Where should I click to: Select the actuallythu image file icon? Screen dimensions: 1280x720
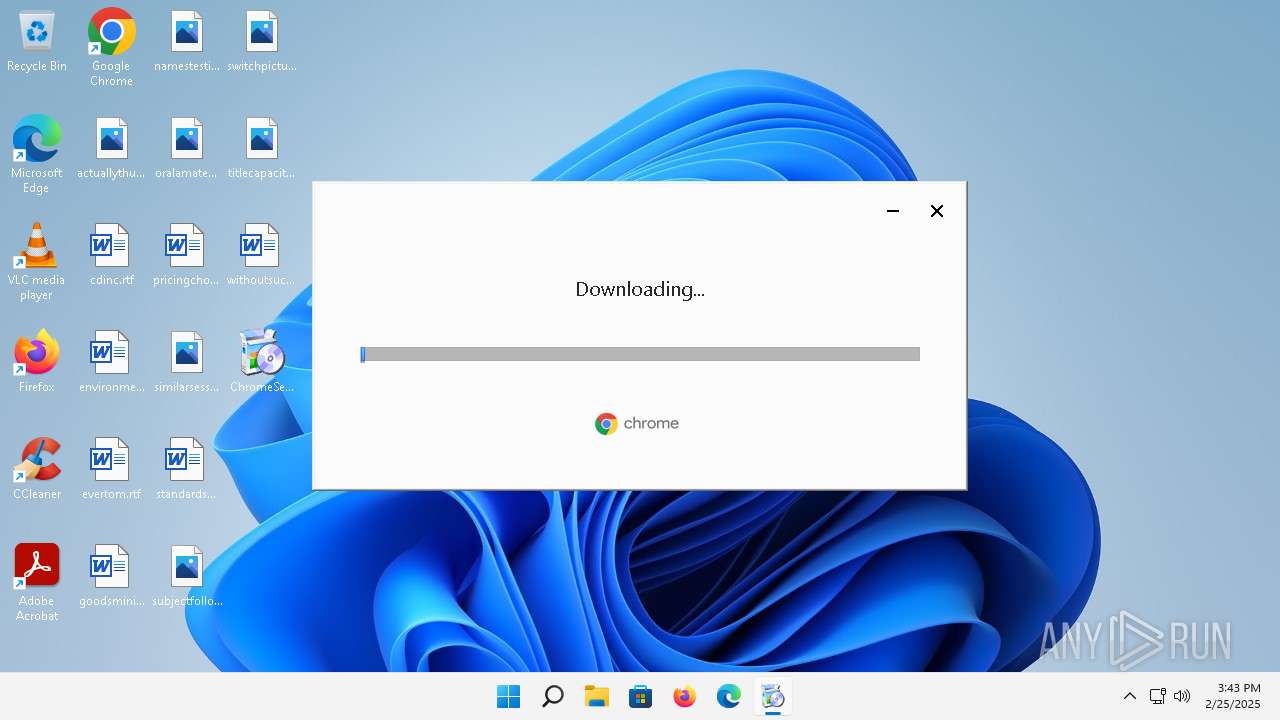111,149
